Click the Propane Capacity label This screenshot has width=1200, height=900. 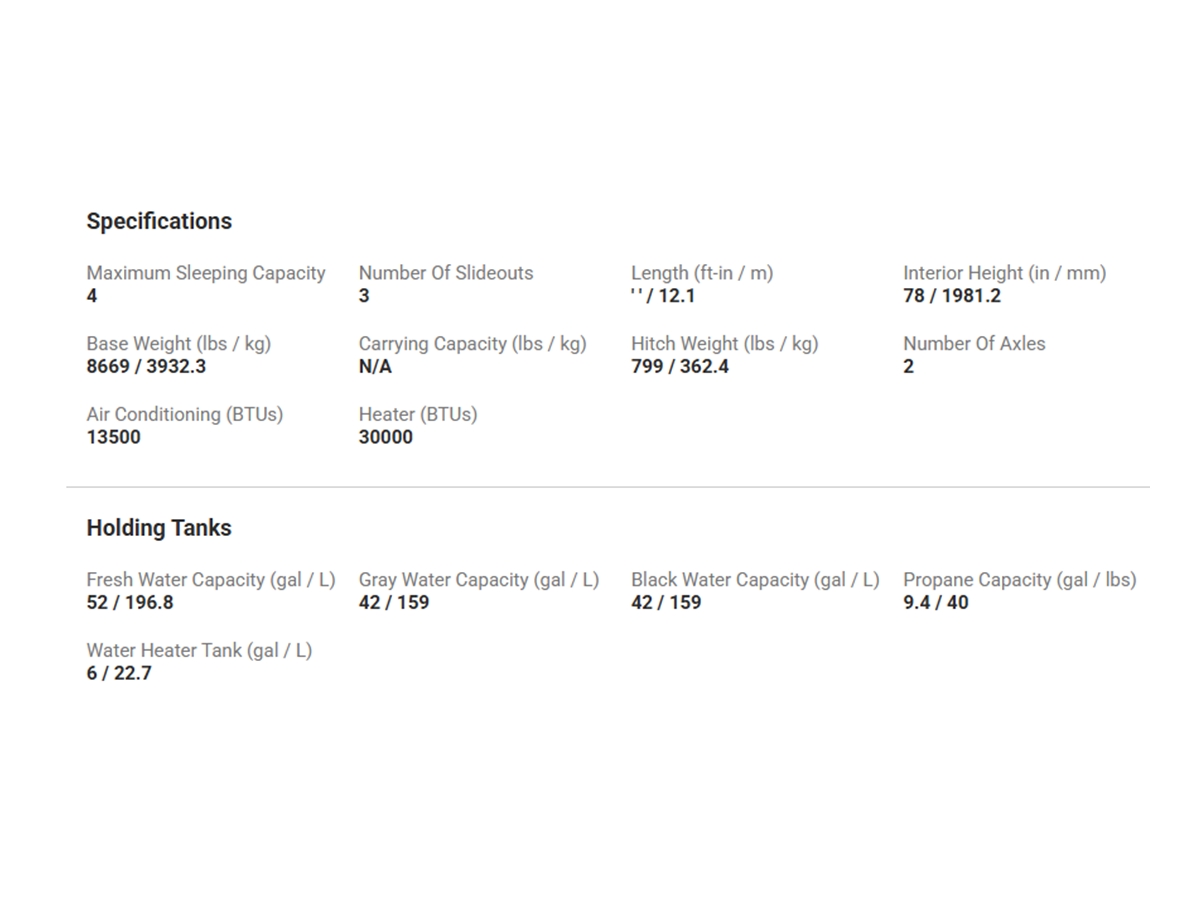(1020, 580)
